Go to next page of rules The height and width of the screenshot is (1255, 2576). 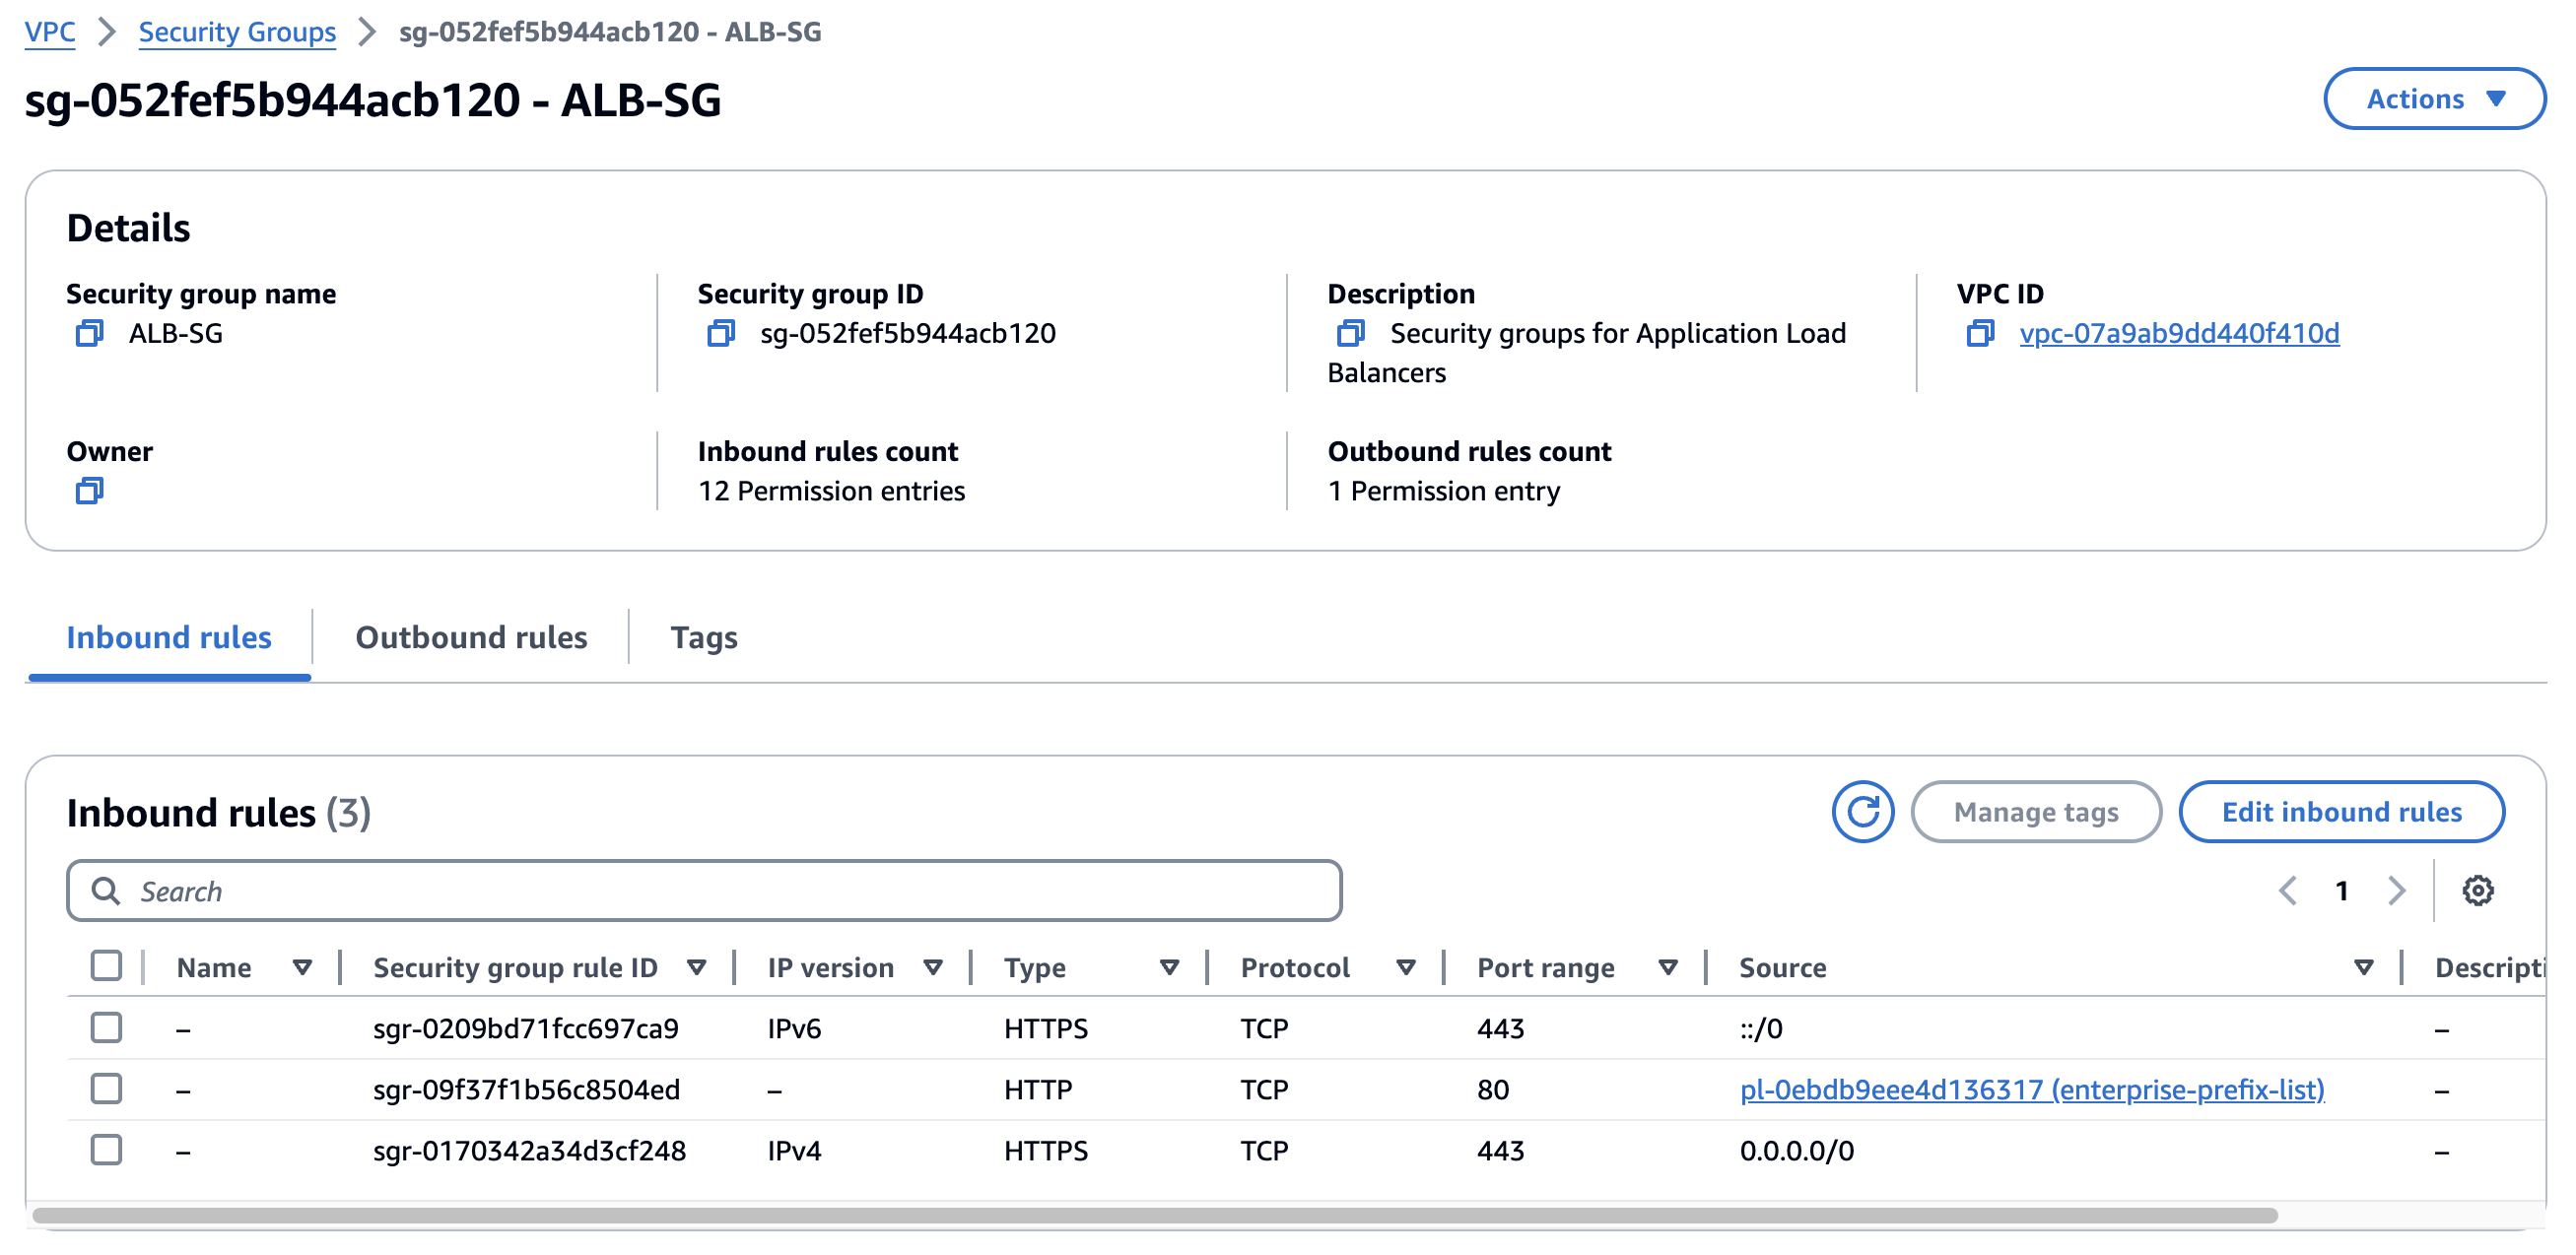point(2396,890)
